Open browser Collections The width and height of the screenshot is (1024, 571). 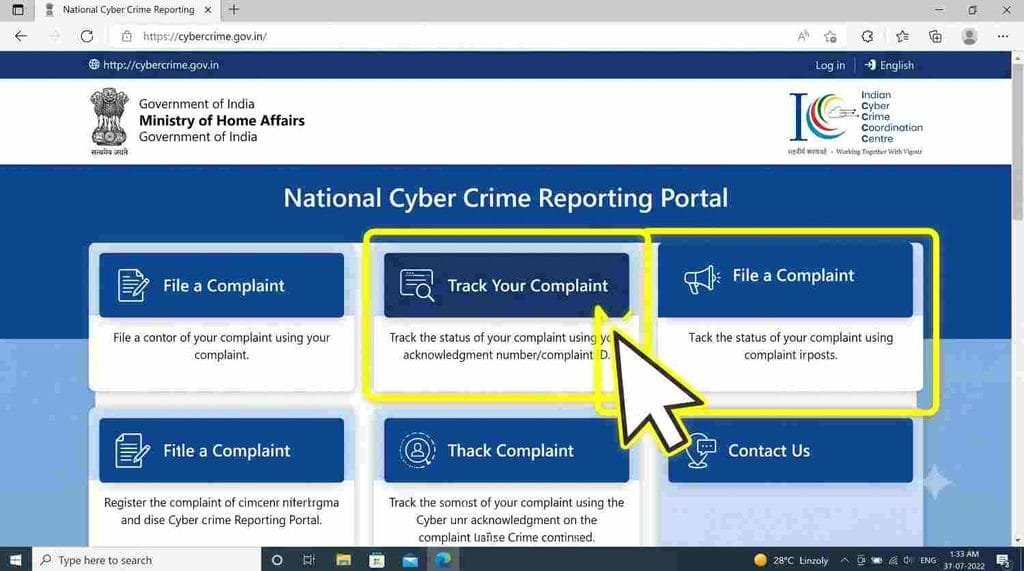[x=935, y=37]
